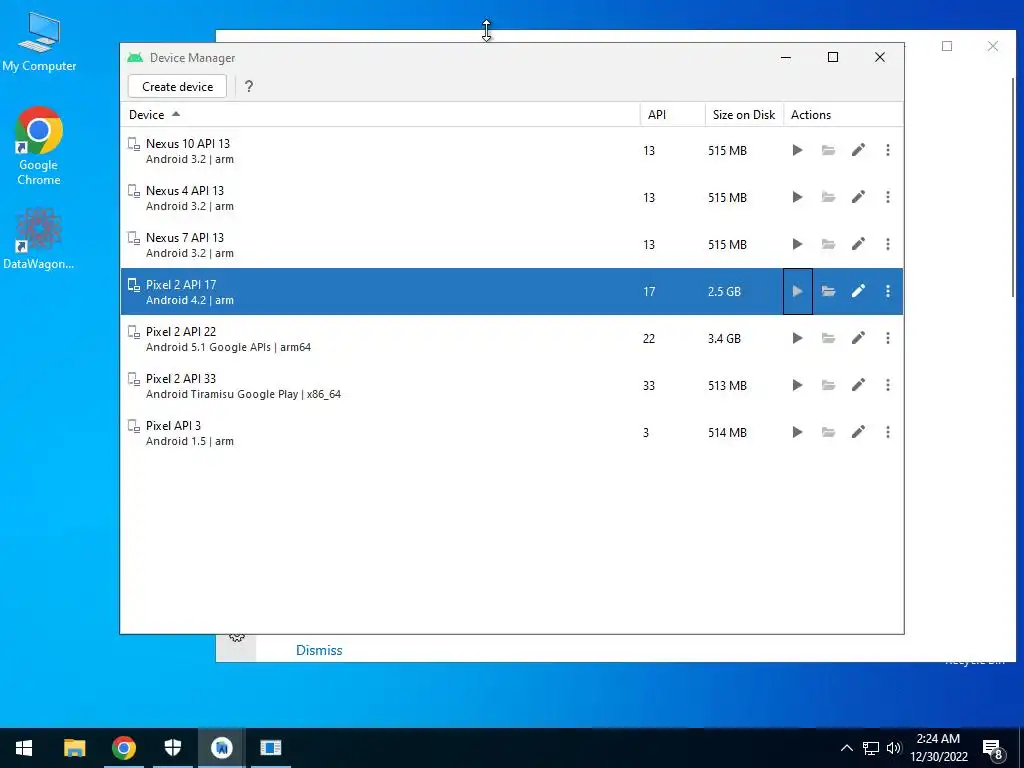Edit the Pixel 2 API 17 device

click(858, 291)
